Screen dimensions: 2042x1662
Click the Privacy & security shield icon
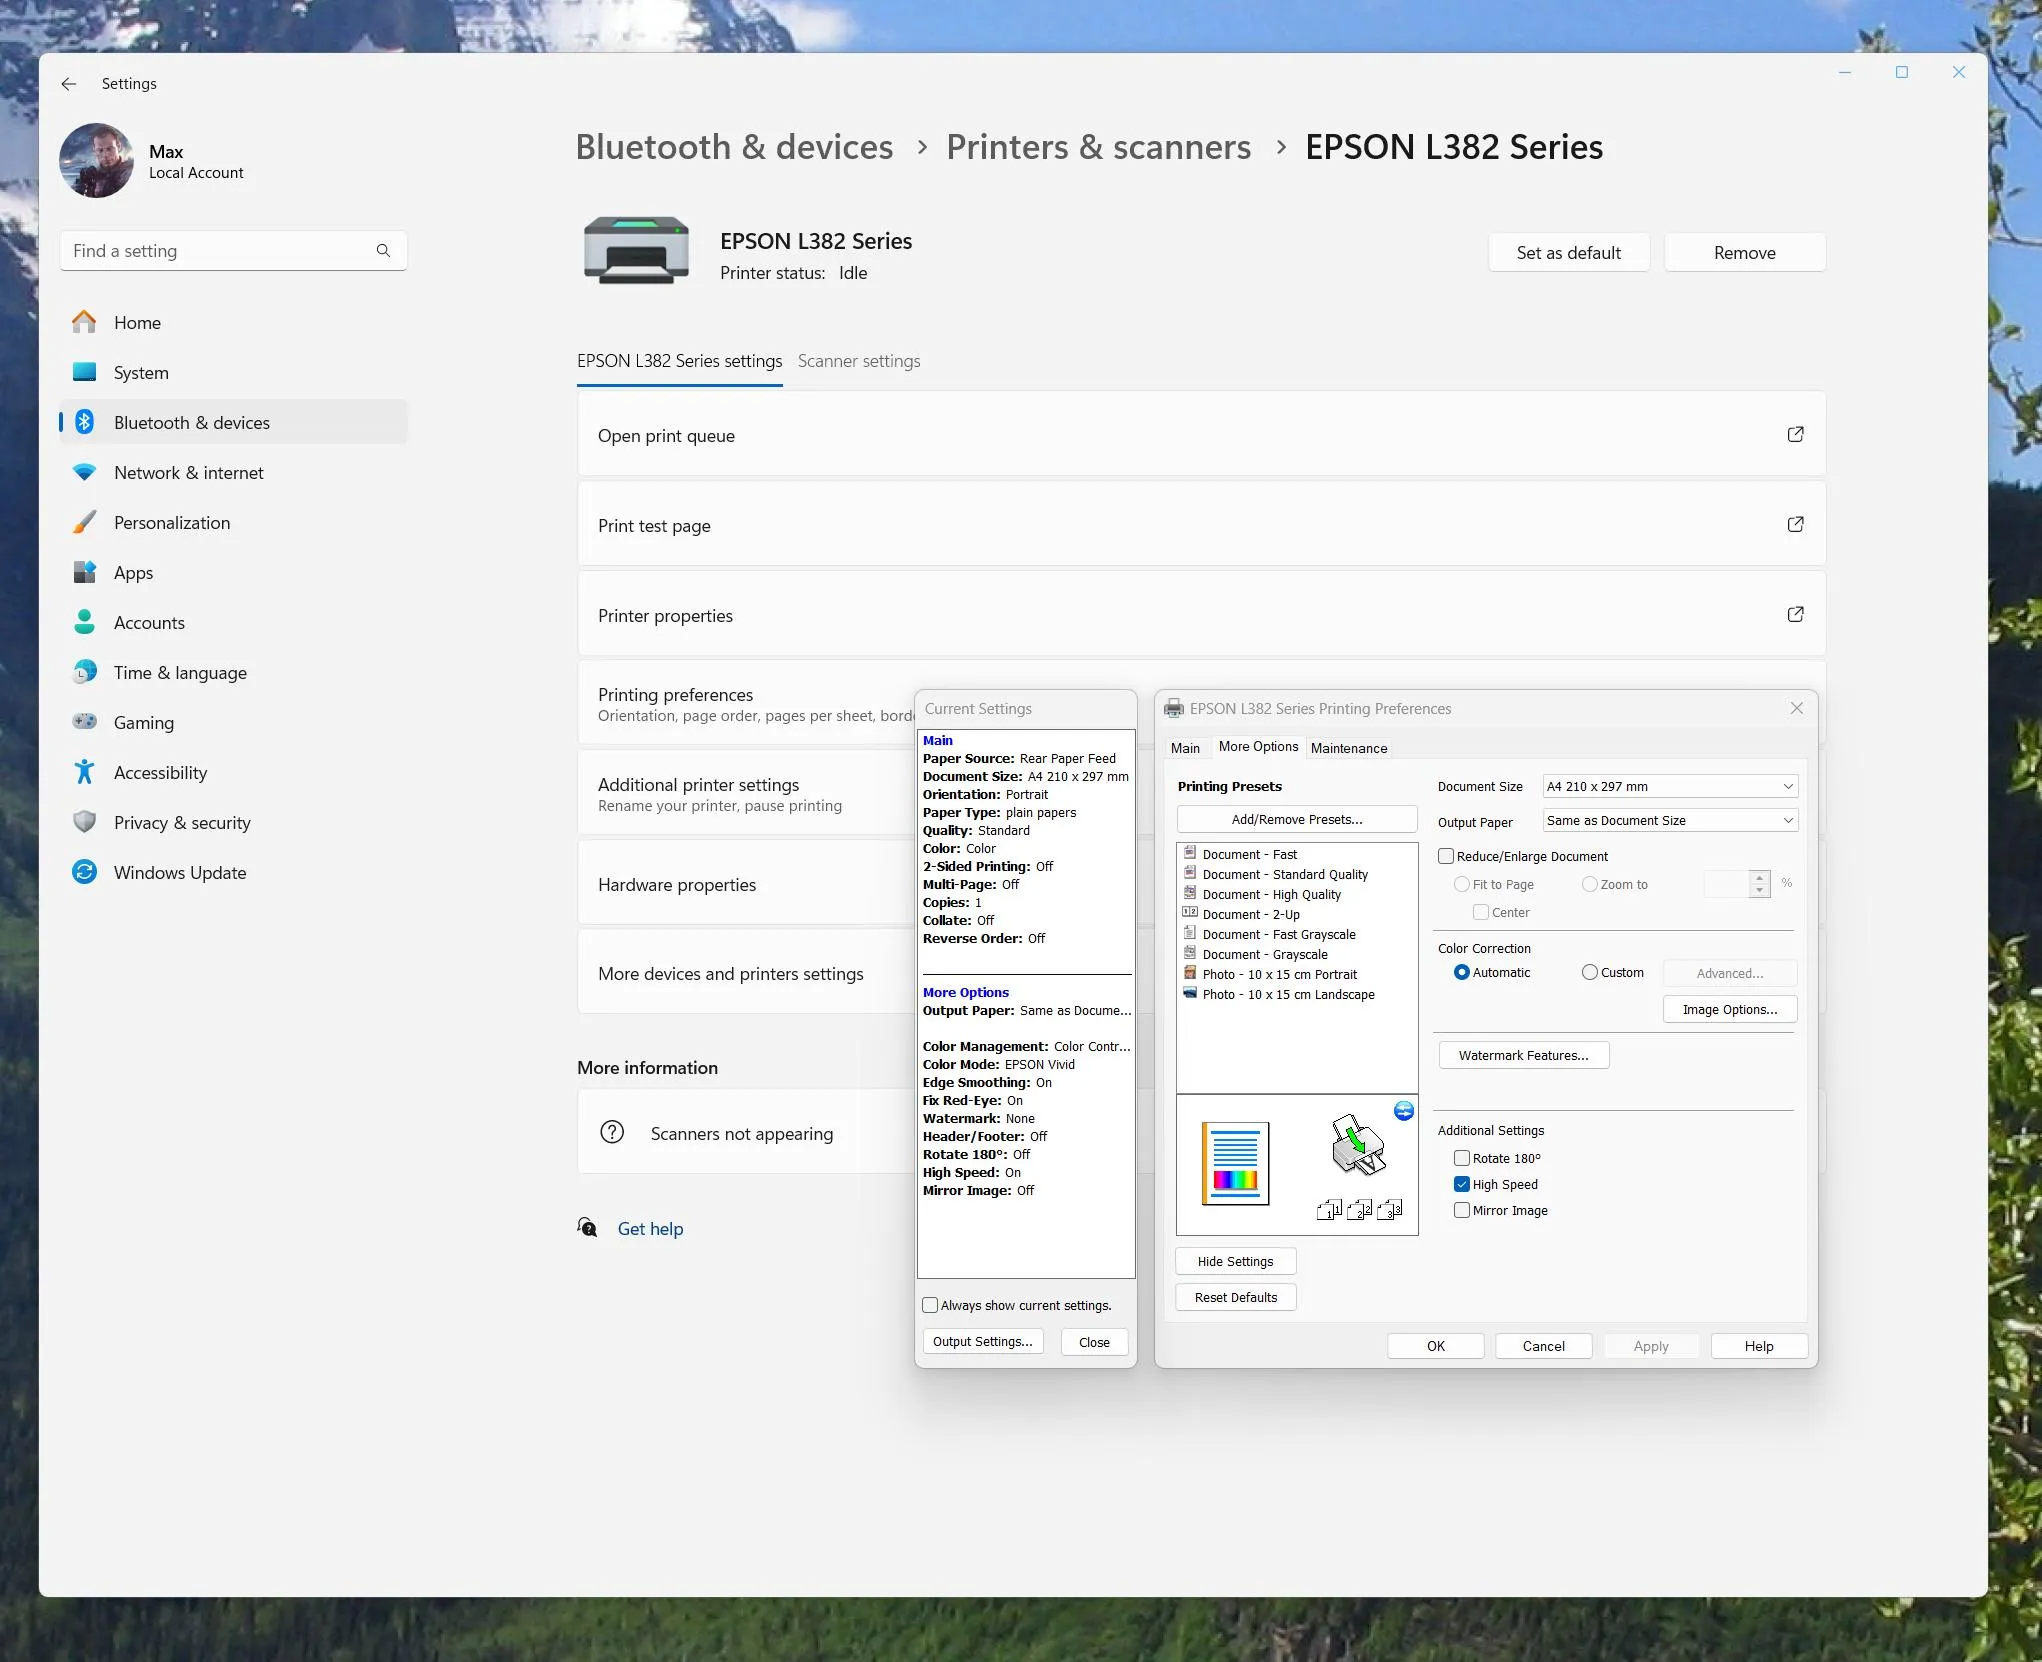point(84,822)
